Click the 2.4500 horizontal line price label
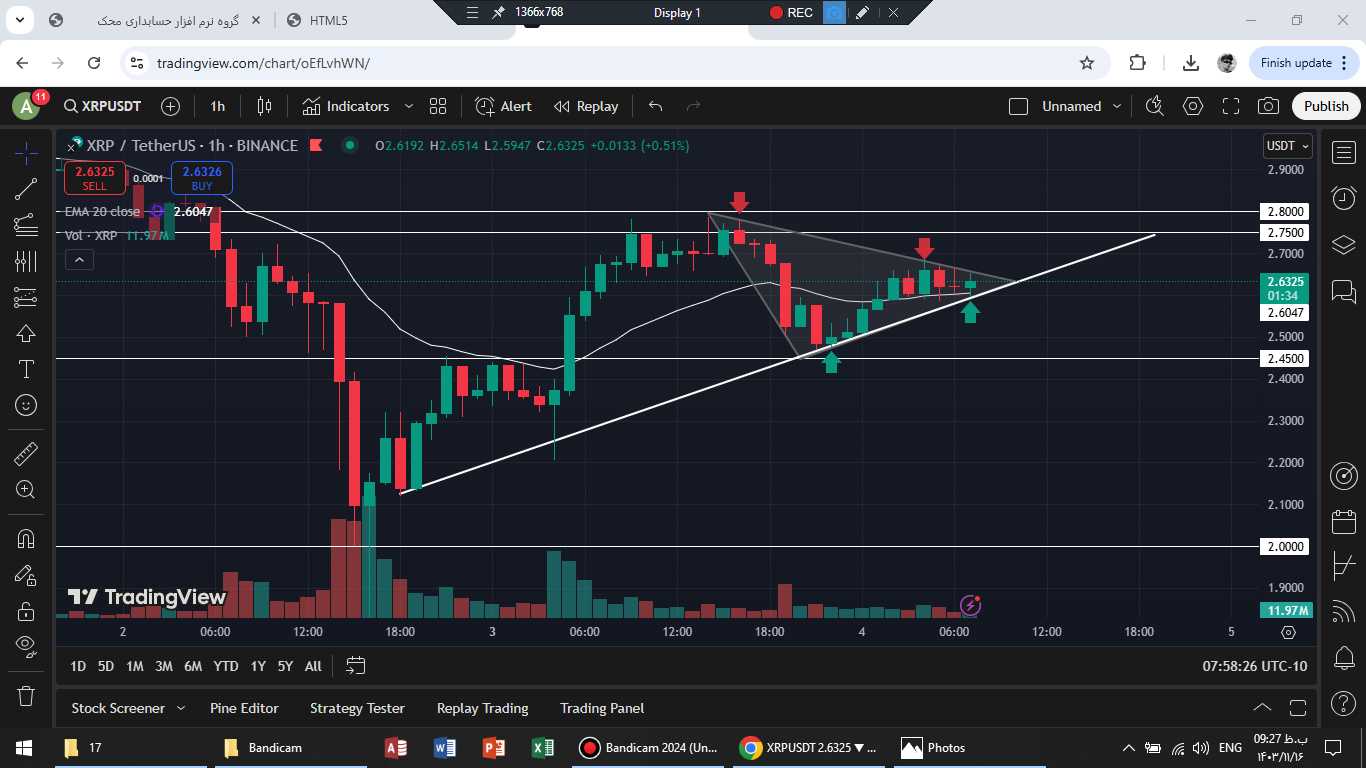The width and height of the screenshot is (1366, 768). 1286,358
